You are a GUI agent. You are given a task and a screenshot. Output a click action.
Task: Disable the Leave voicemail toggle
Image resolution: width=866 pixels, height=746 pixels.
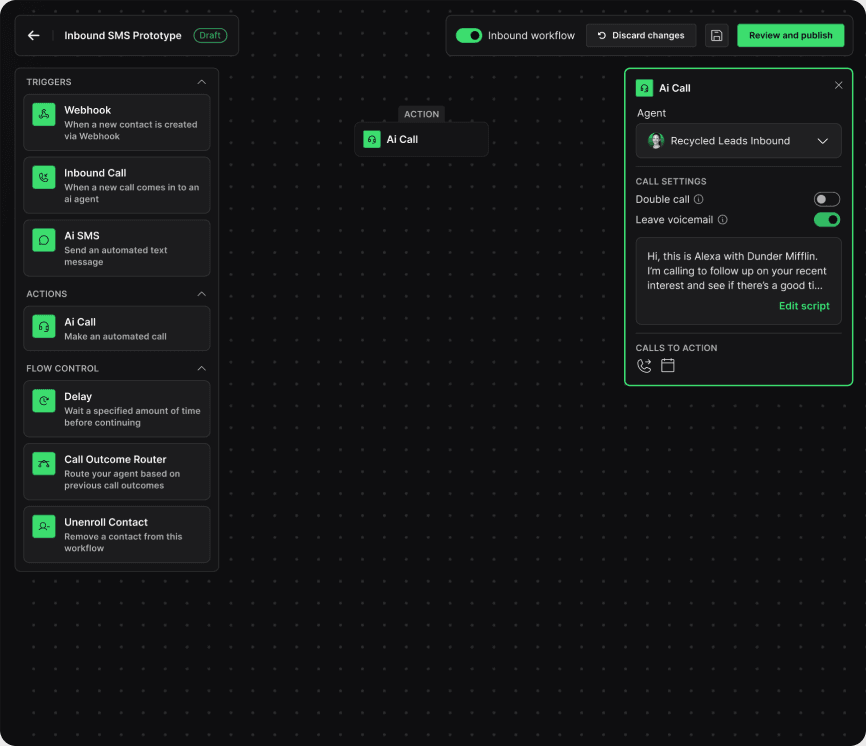tap(827, 220)
